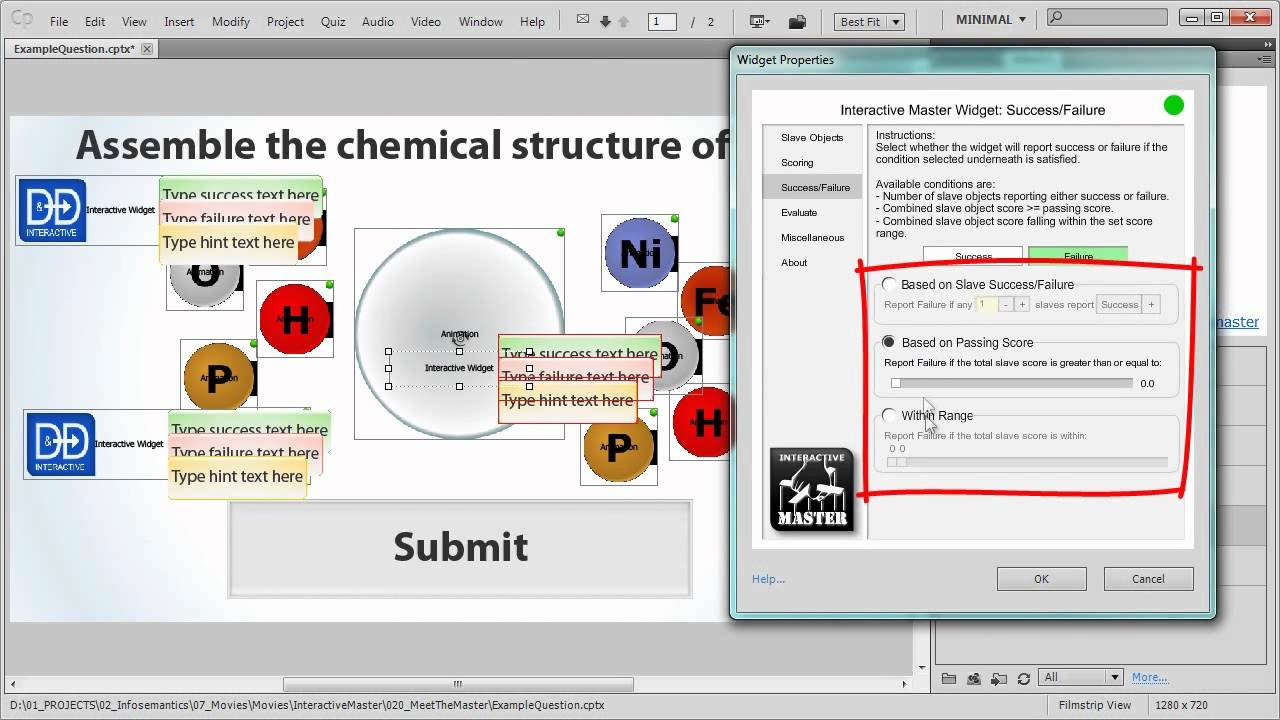Click the library import asset icon

[x=974, y=678]
